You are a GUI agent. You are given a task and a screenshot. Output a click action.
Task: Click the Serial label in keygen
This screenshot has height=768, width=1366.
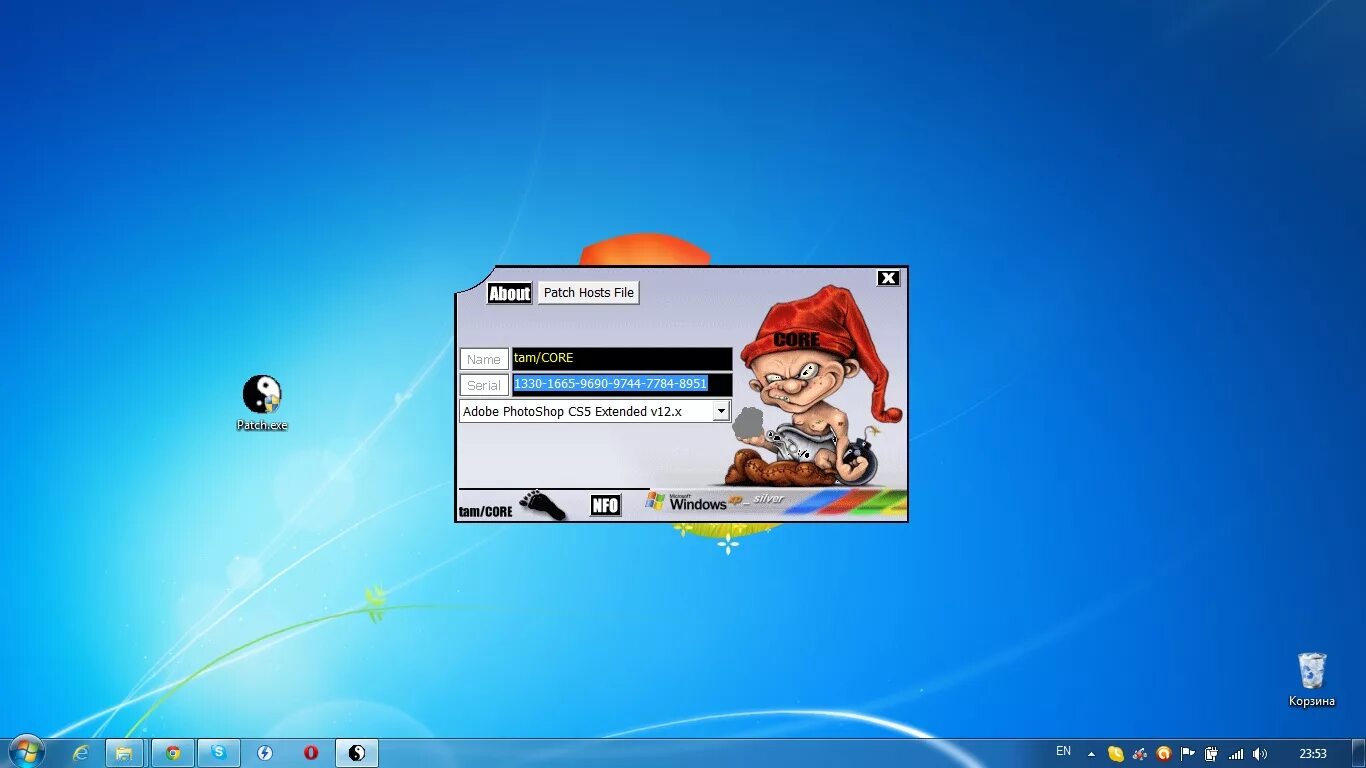[x=484, y=385]
